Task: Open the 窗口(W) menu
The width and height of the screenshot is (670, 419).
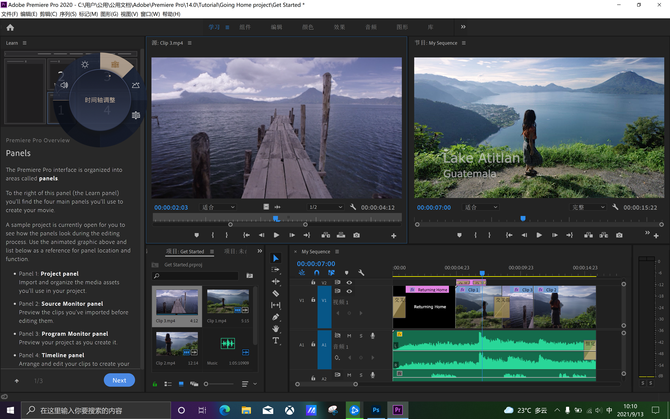Action: (150, 14)
